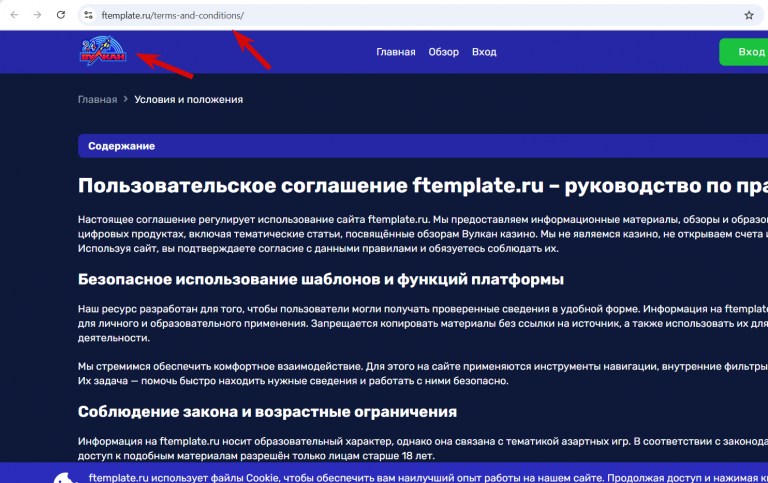Click the Безопасное использование шаблонов heading
768x483 pixels.
(x=321, y=279)
